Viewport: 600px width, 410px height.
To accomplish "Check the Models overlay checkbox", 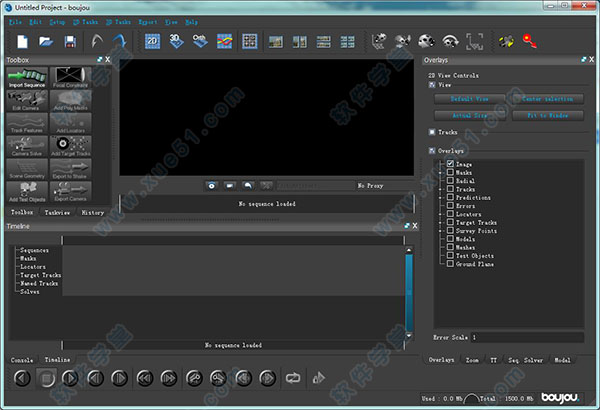I will coord(450,239).
